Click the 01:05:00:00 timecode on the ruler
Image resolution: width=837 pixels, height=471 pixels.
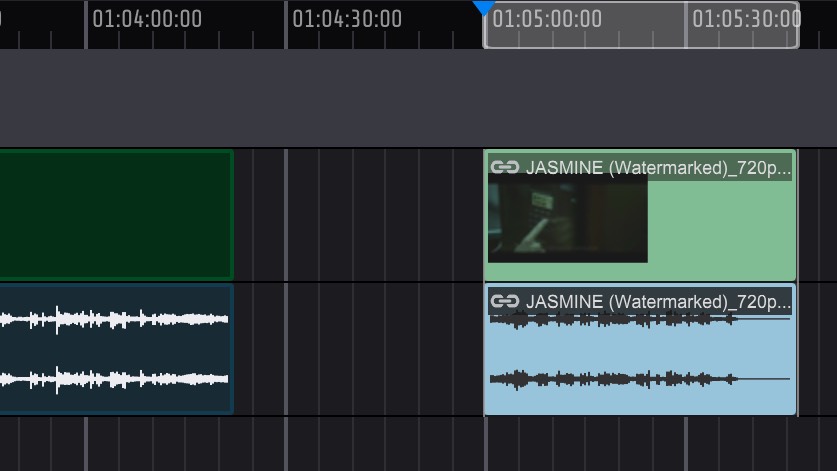tap(547, 19)
